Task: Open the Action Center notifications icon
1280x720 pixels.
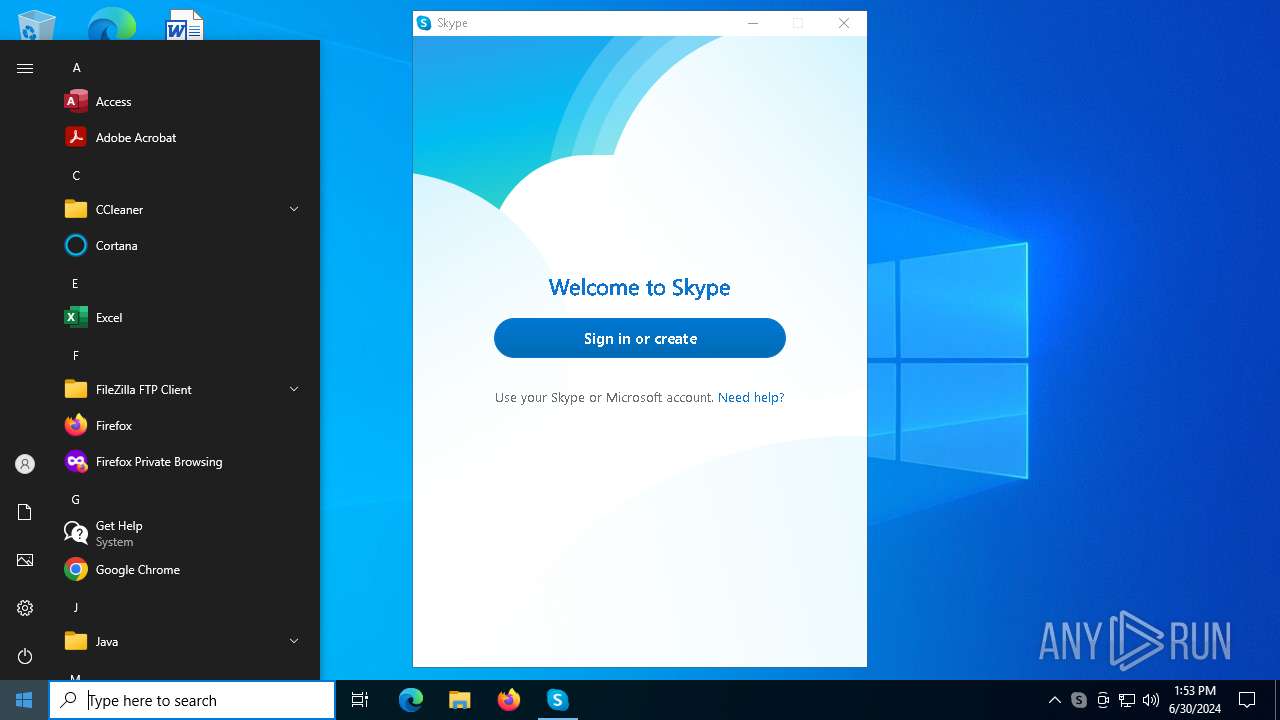Action: click(x=1247, y=700)
